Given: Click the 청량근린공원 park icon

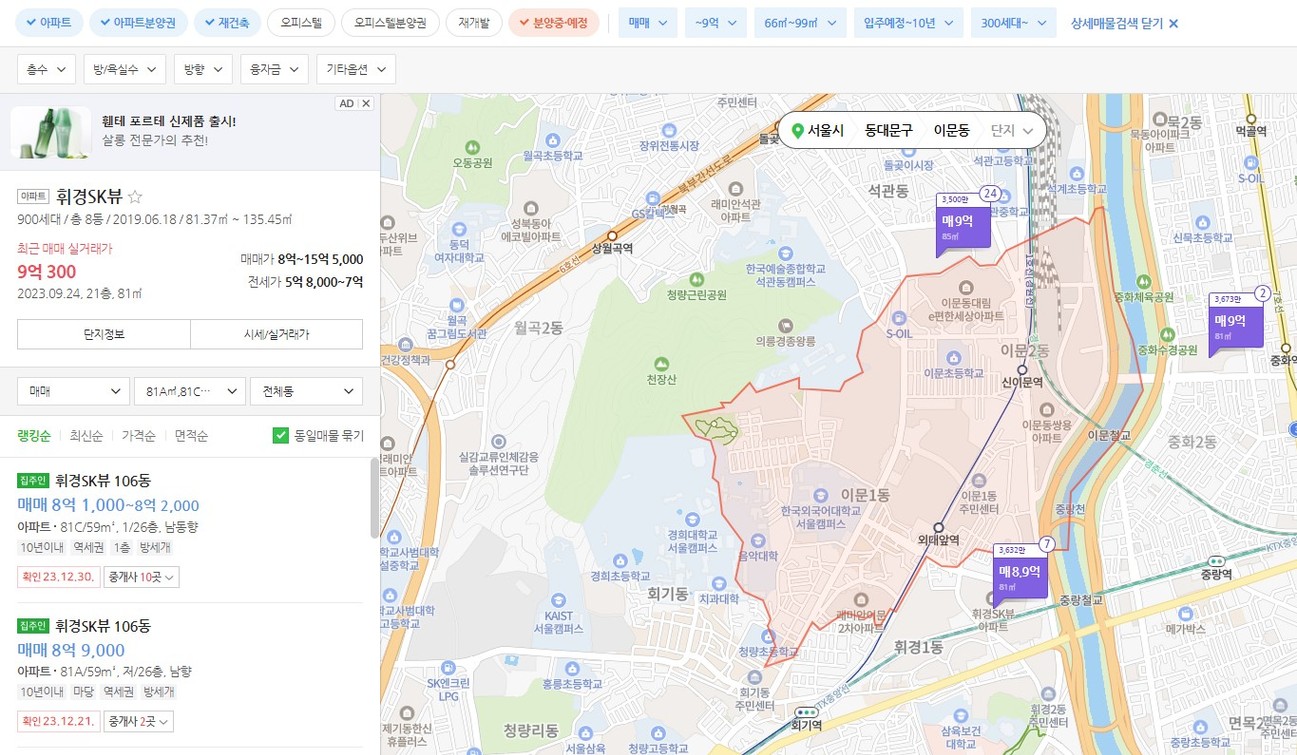Looking at the screenshot, I should pyautogui.click(x=696, y=281).
